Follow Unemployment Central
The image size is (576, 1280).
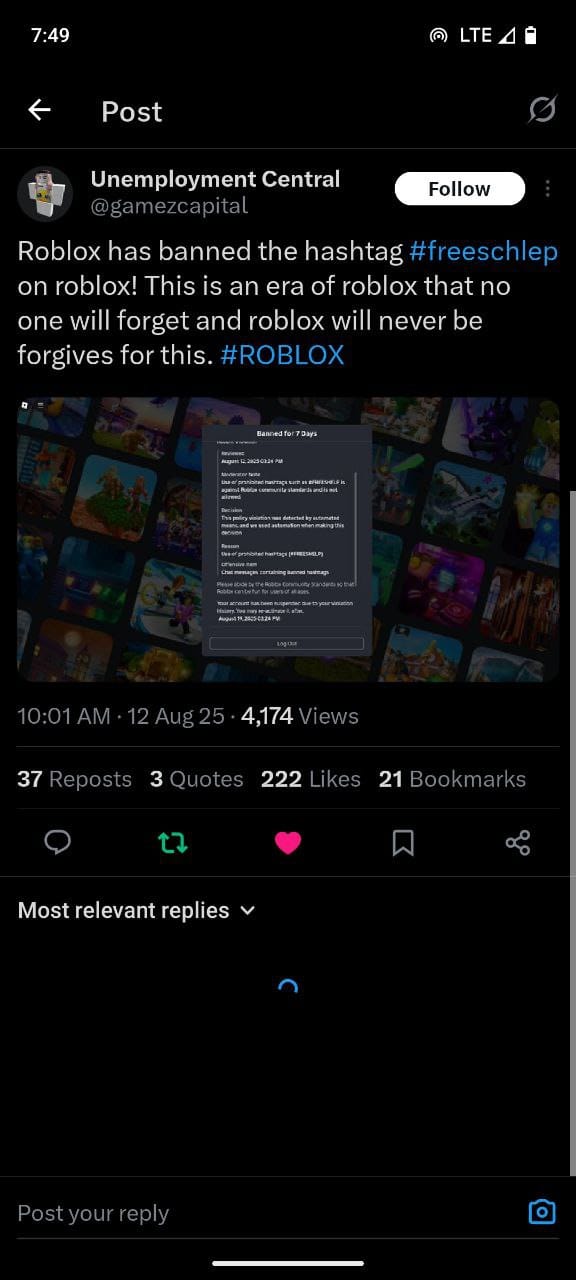459,189
